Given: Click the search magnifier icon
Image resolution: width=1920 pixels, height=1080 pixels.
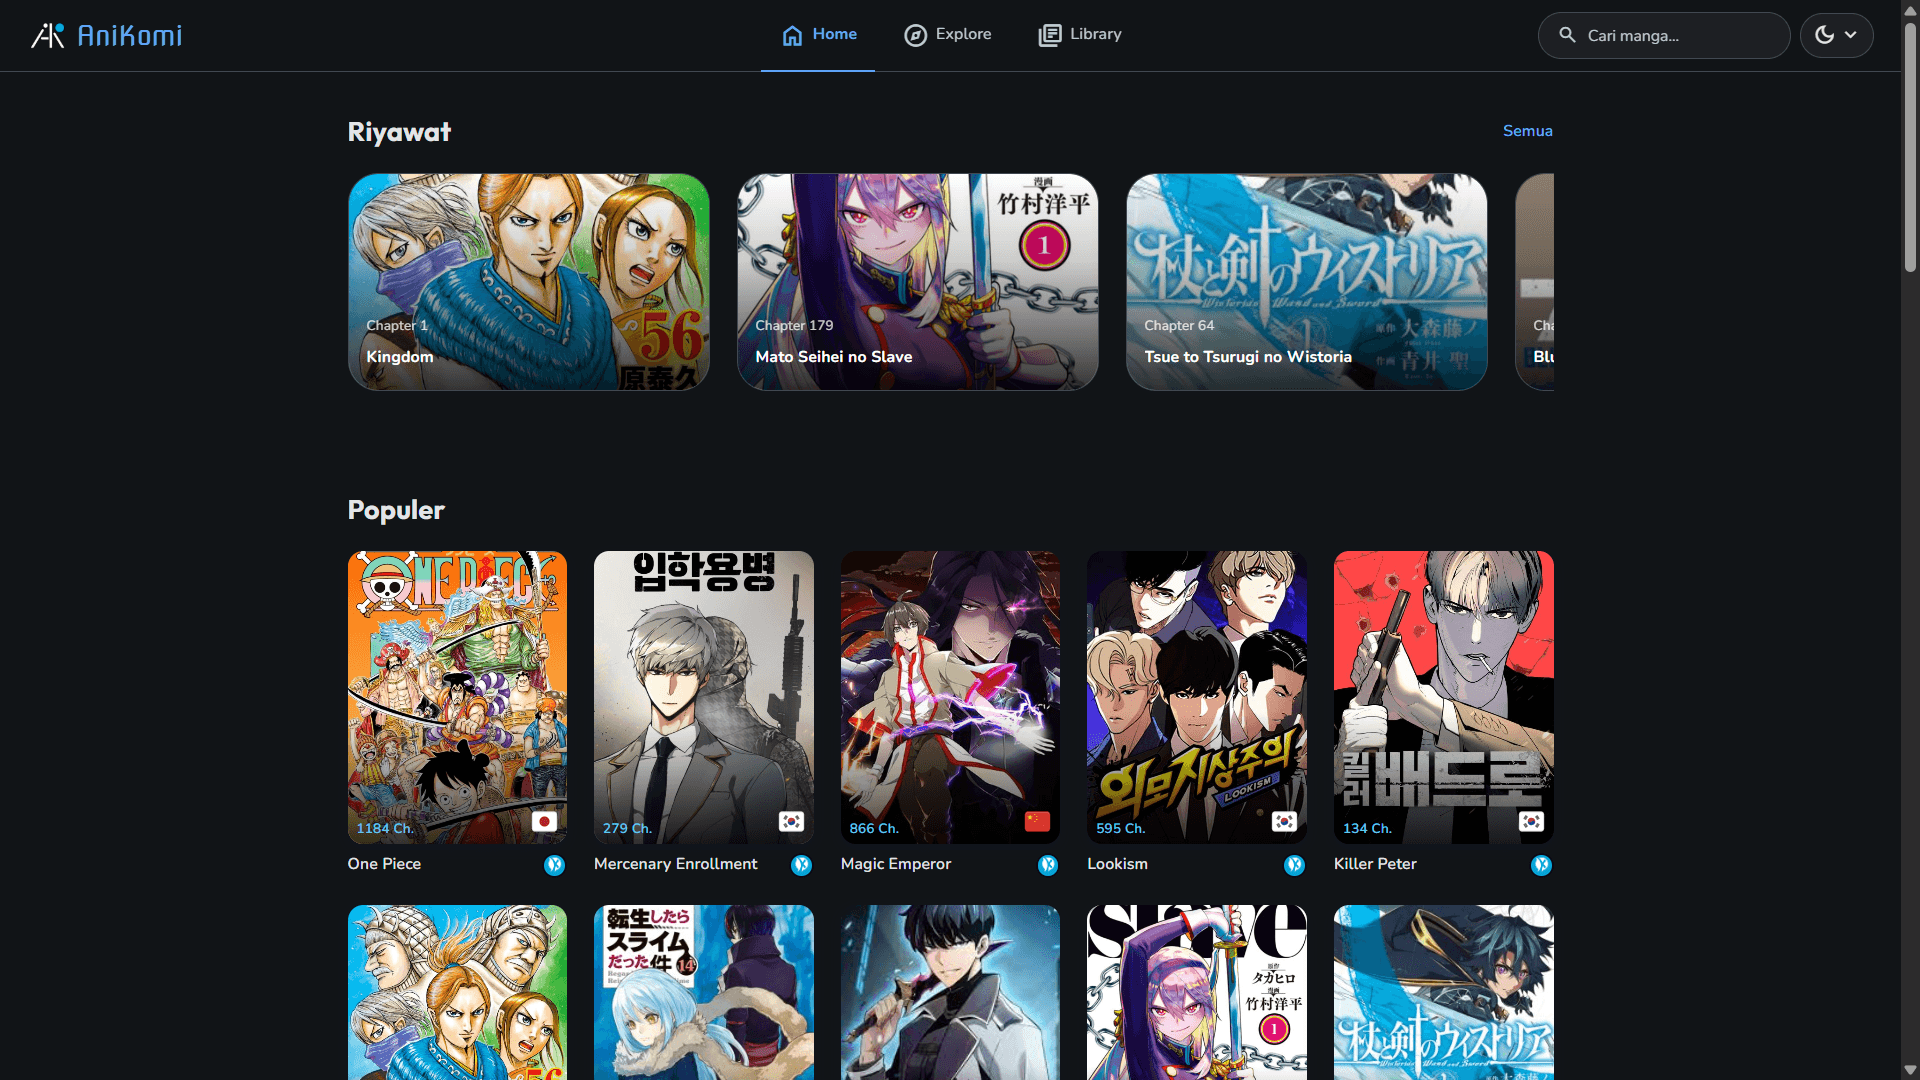Looking at the screenshot, I should pos(1567,35).
